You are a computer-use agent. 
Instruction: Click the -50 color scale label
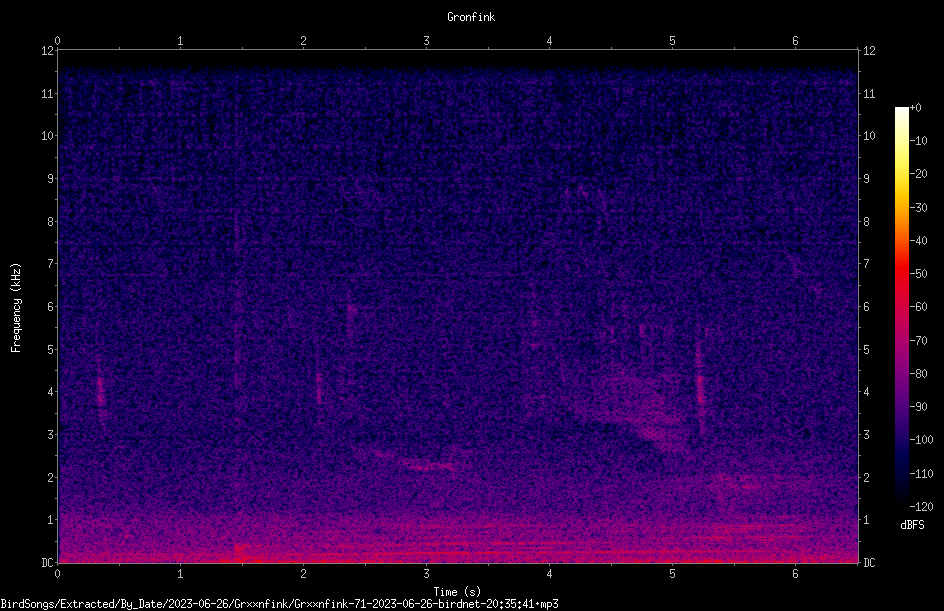click(x=919, y=274)
